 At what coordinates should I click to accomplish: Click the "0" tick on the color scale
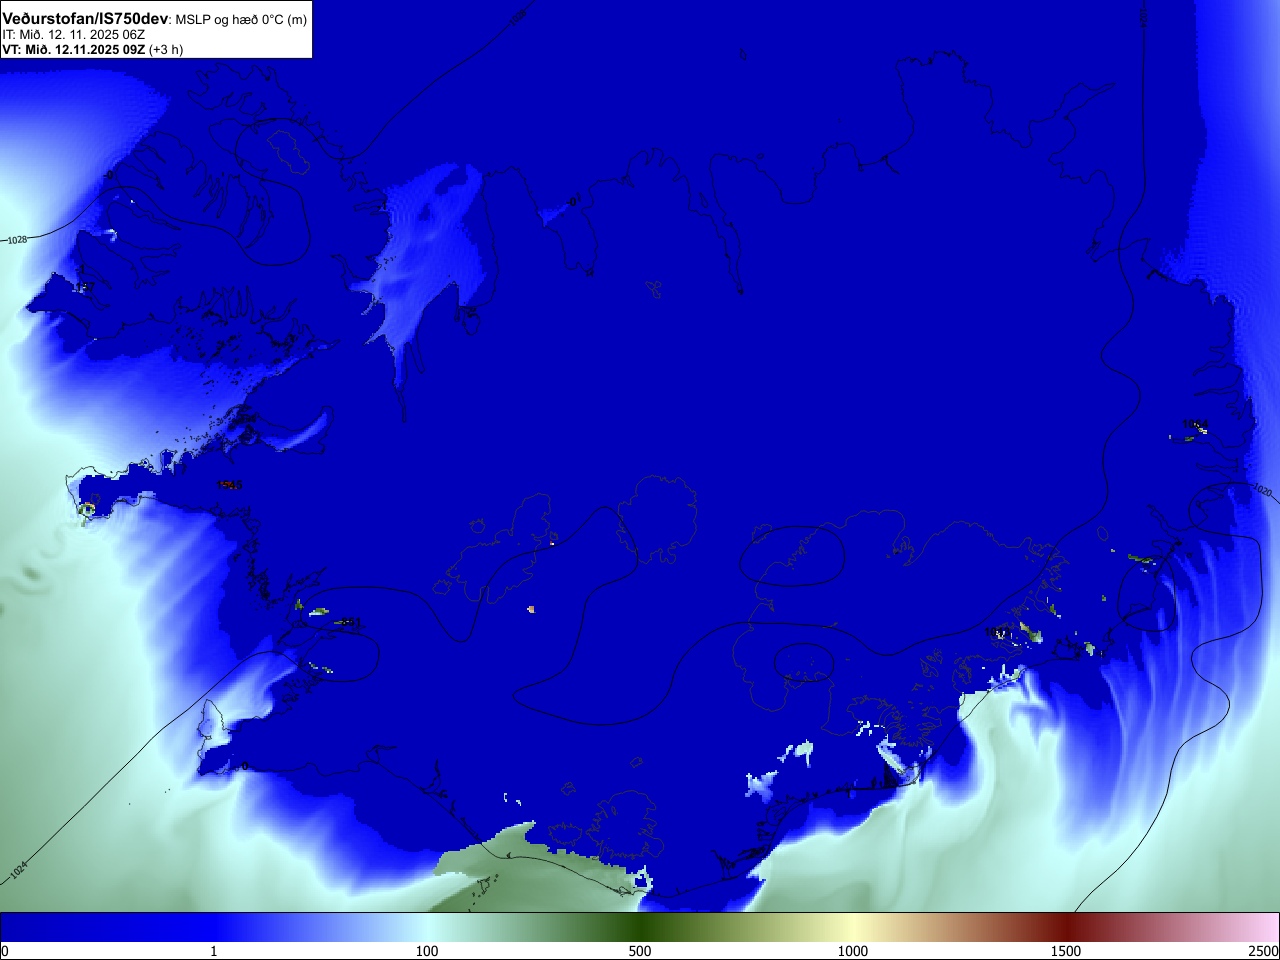point(5,951)
